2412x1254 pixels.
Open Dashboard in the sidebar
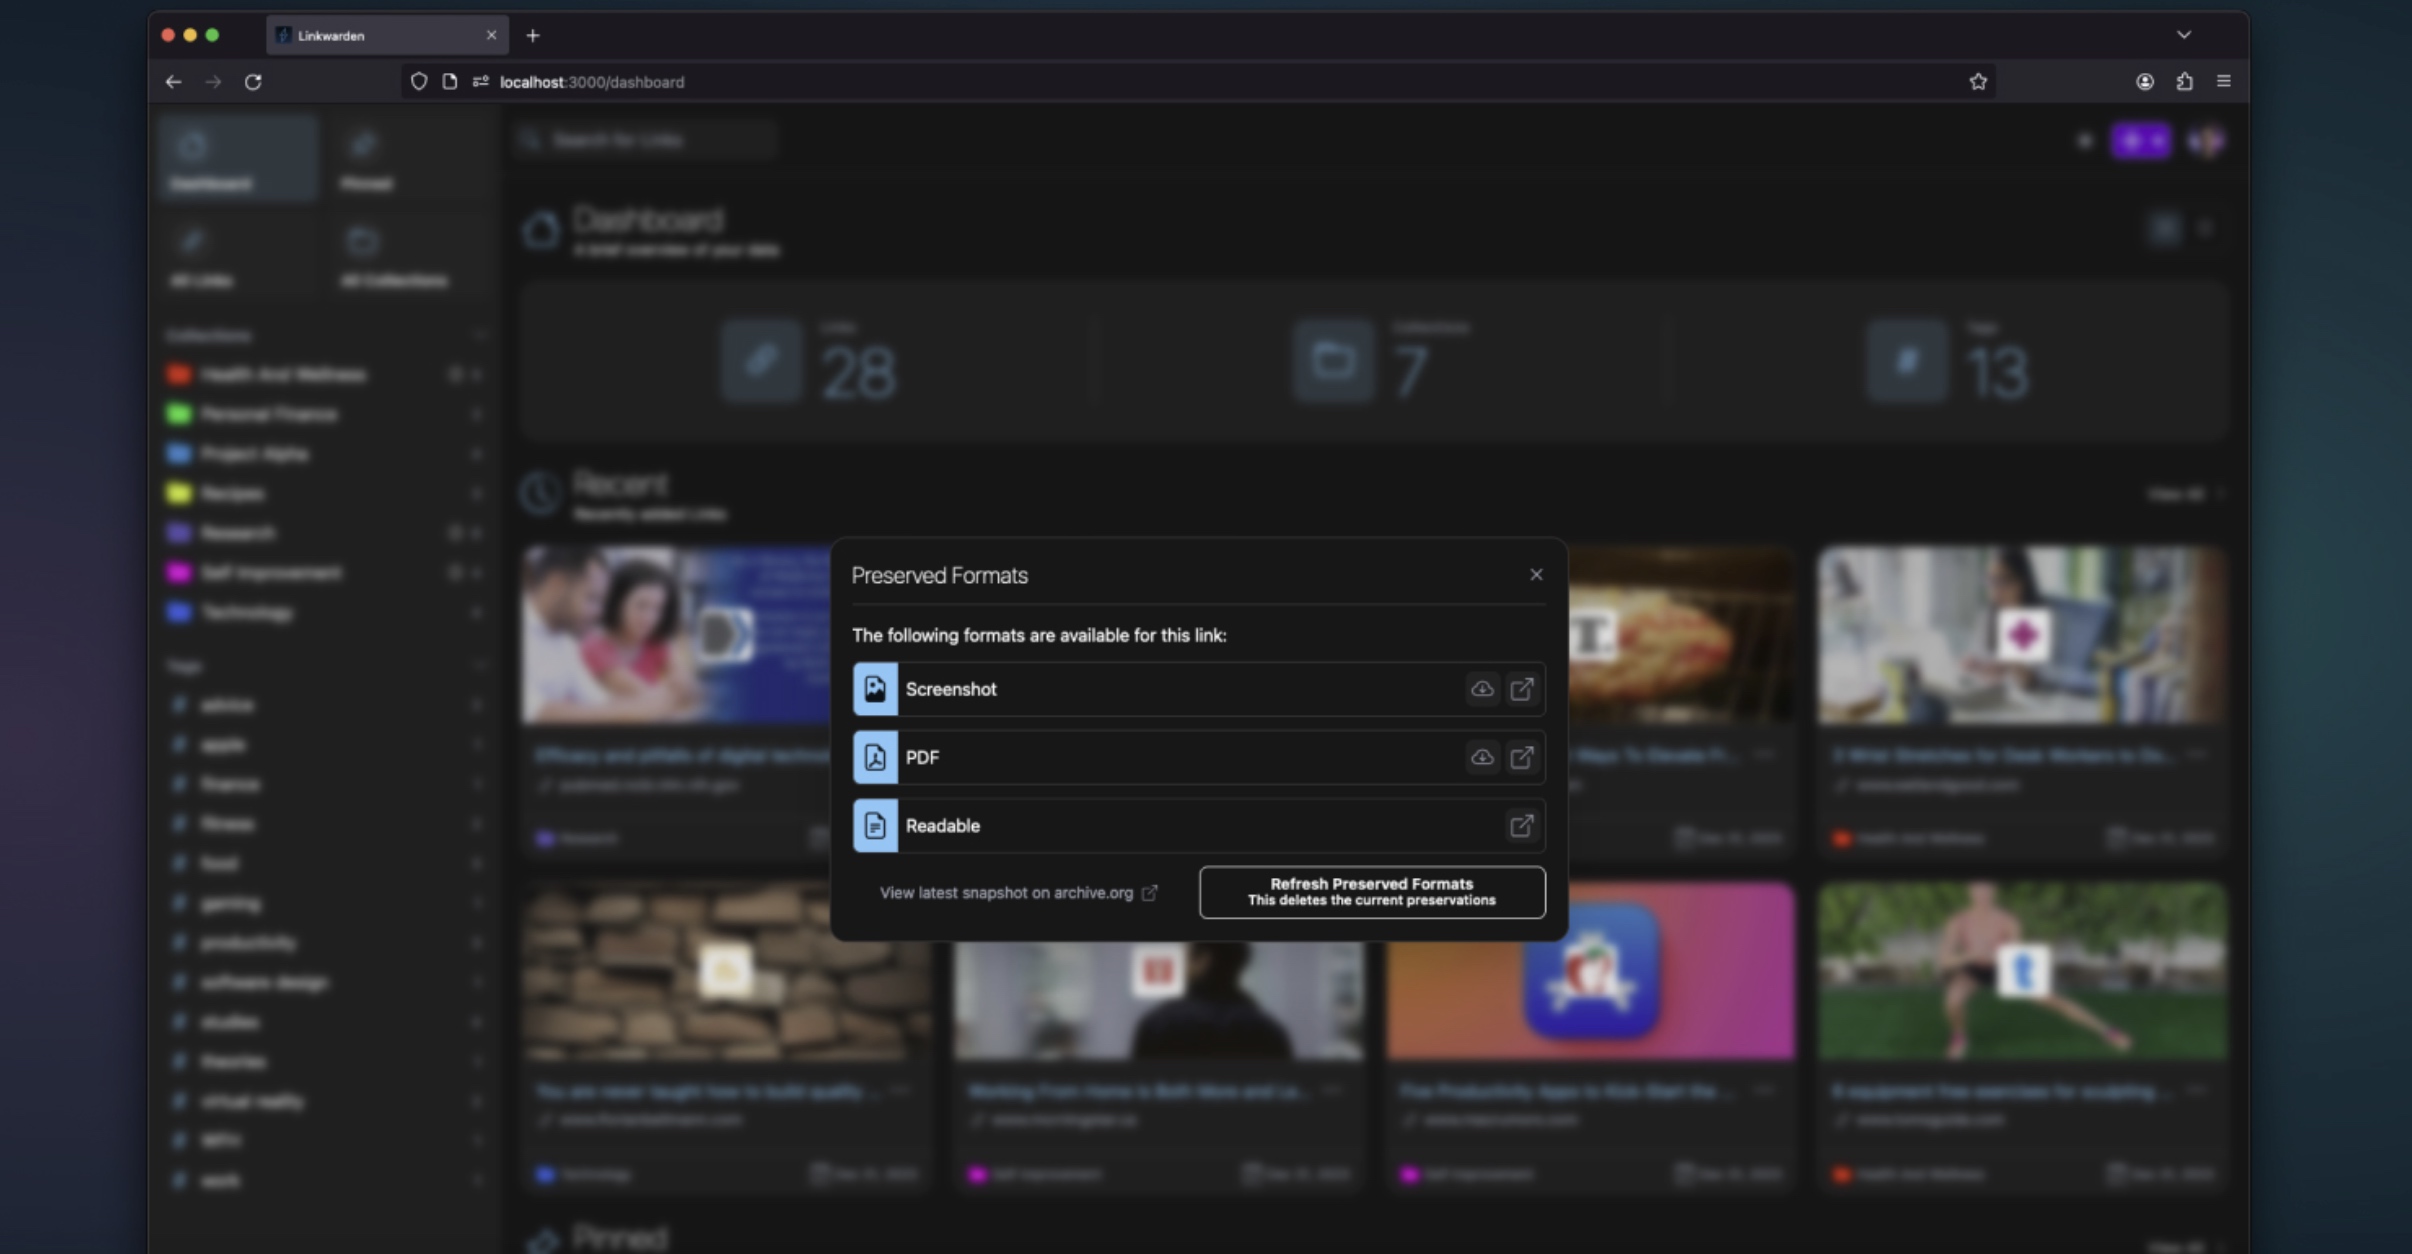[238, 158]
